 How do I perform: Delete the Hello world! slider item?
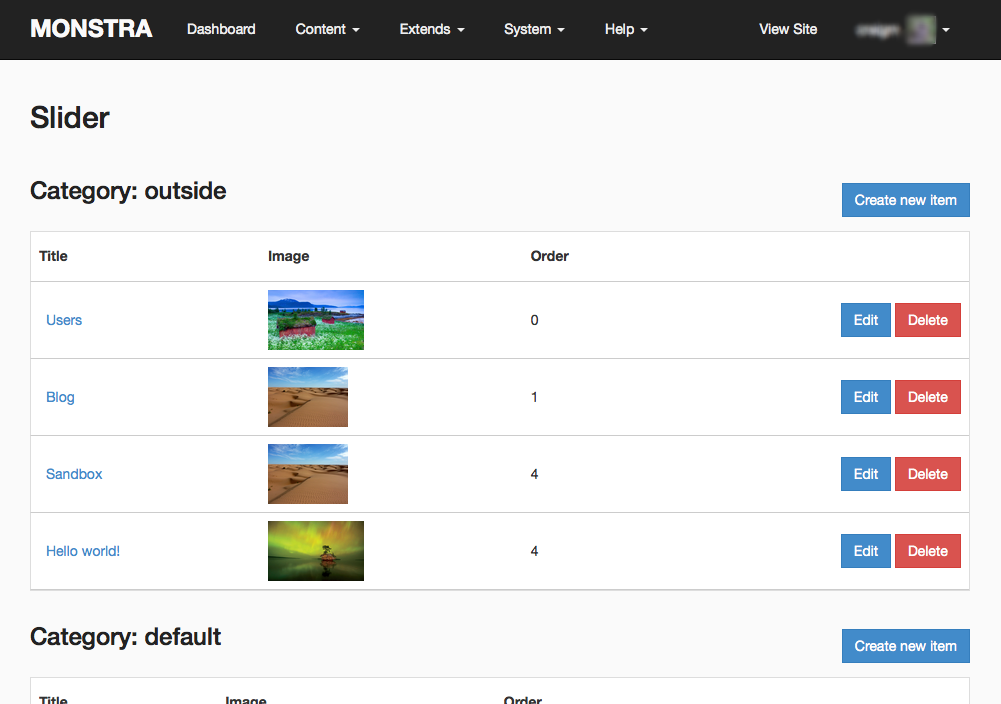tap(927, 551)
